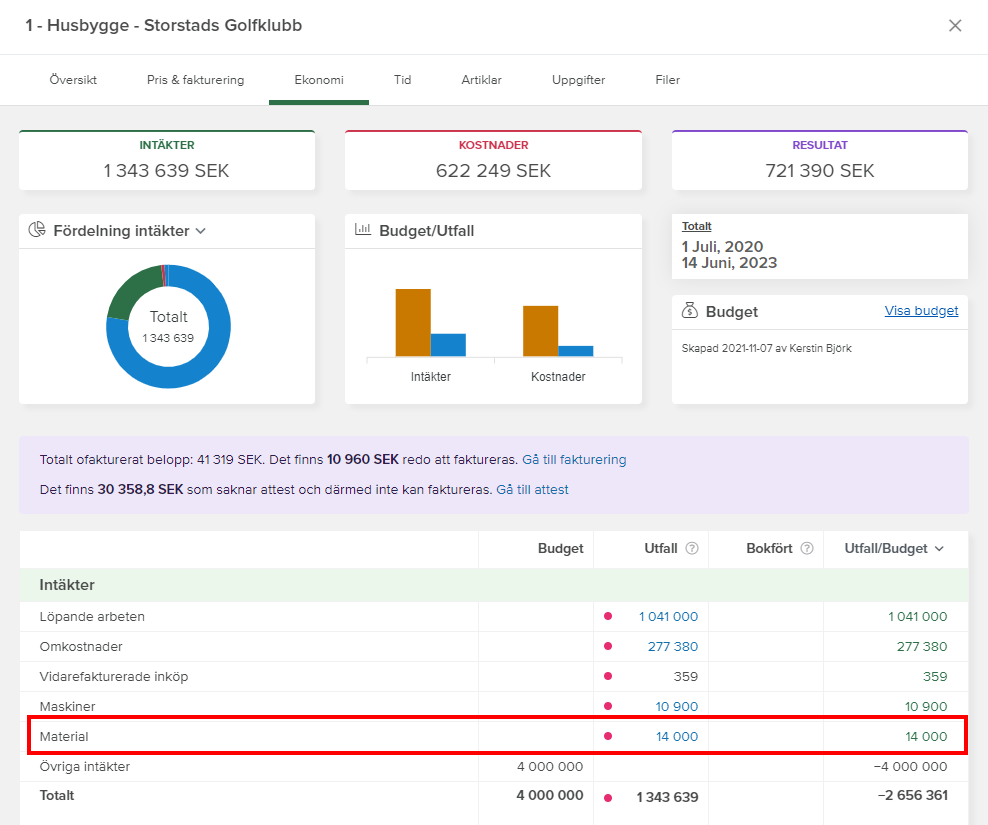Click the Visa budget link

tap(921, 311)
